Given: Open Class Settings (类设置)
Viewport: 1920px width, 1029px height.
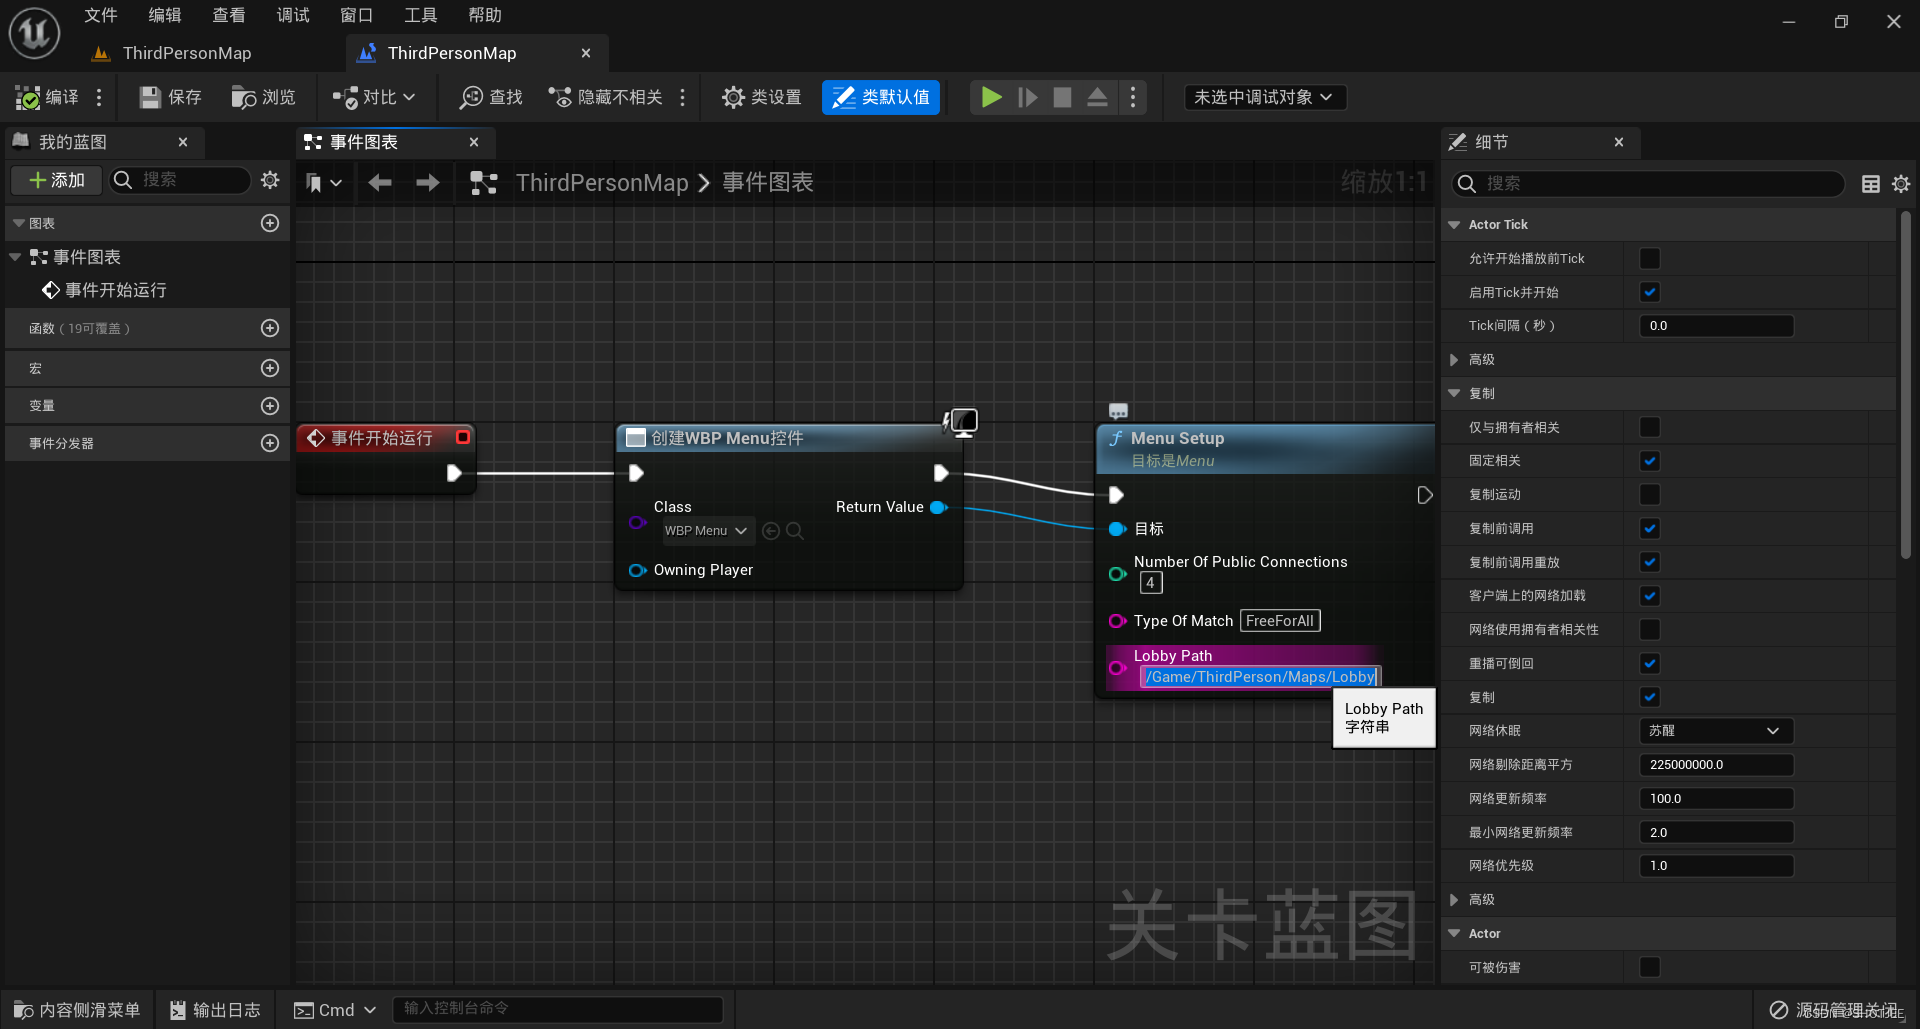Looking at the screenshot, I should 762,97.
